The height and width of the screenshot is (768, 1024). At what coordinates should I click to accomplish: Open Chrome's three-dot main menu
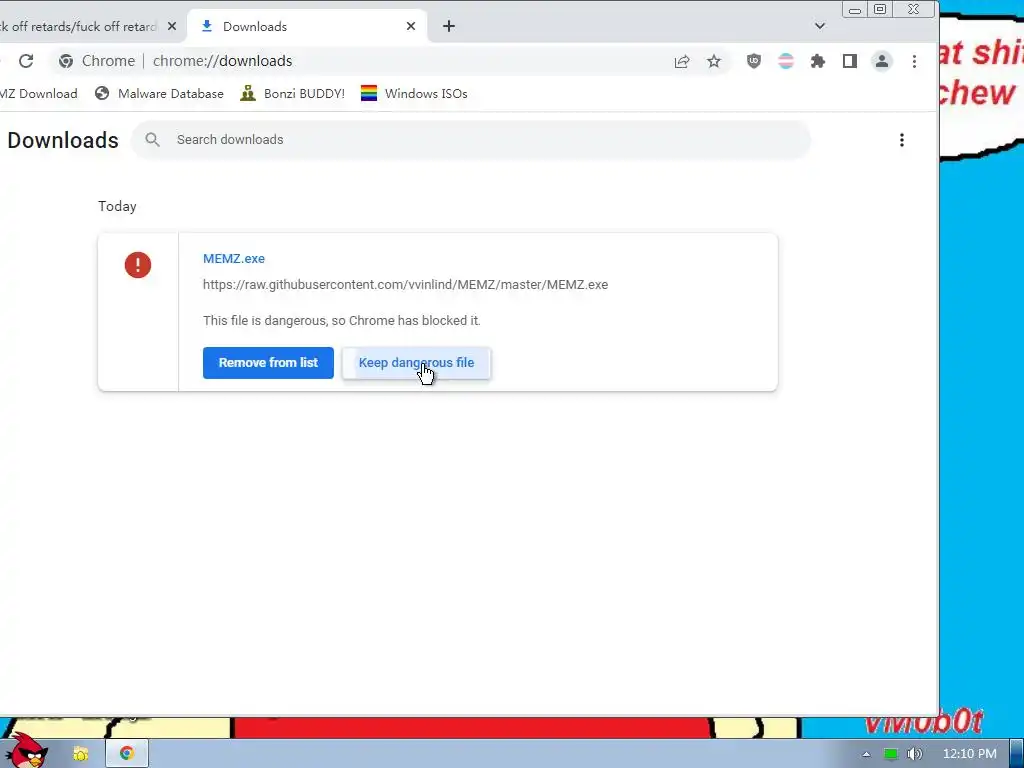914,61
